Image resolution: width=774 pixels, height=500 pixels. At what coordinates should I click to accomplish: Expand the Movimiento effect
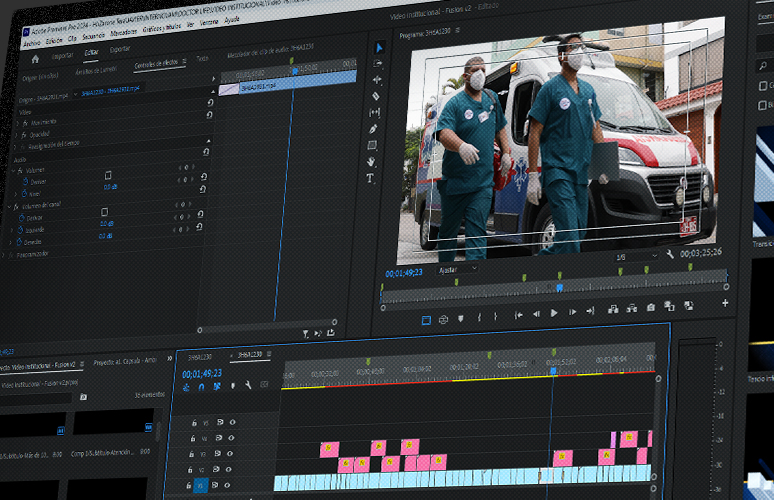(17, 124)
